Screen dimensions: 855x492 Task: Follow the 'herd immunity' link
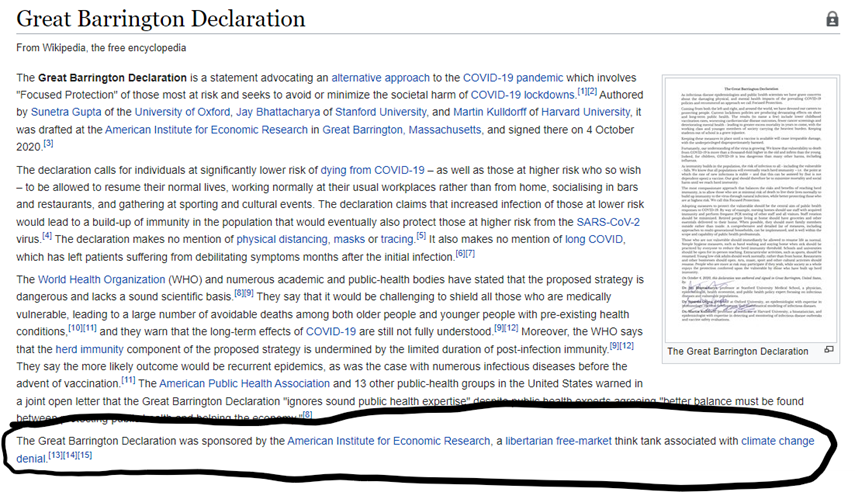tap(89, 350)
